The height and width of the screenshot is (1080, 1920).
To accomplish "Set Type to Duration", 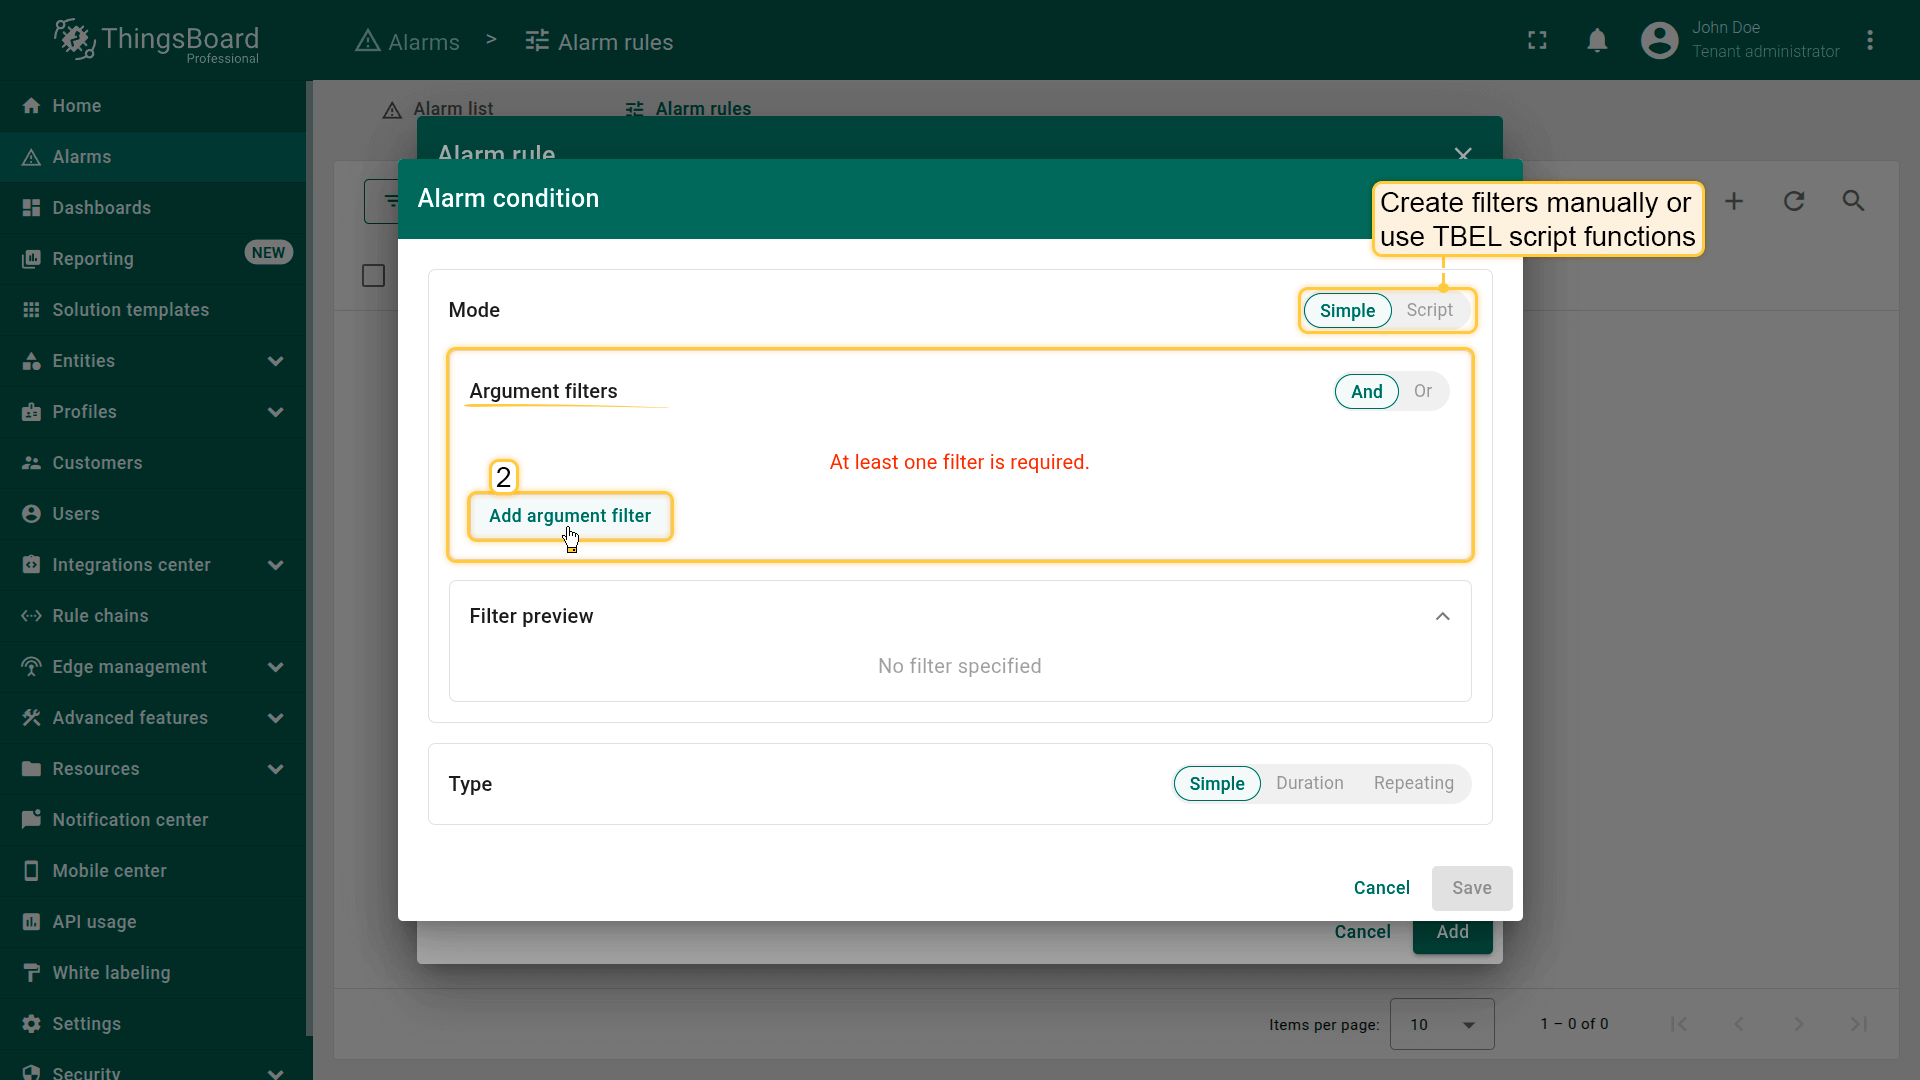I will pos(1309,783).
